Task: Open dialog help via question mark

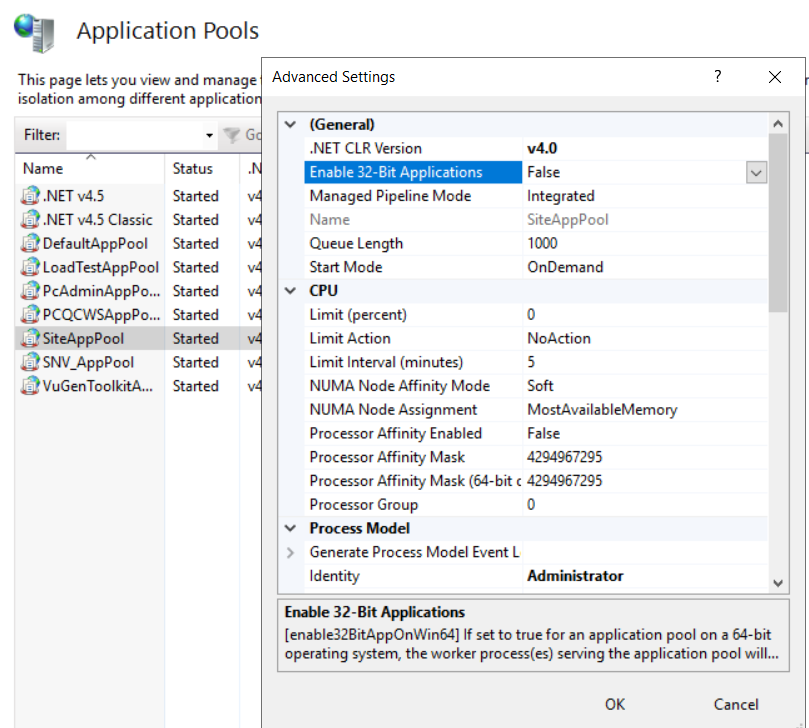Action: tap(717, 76)
